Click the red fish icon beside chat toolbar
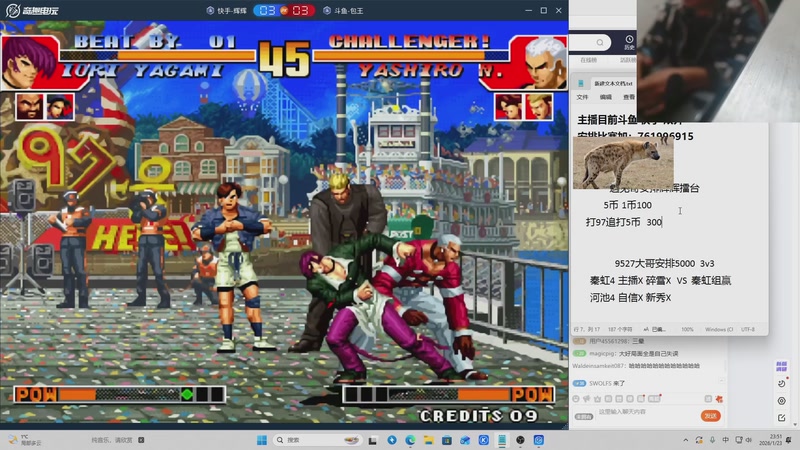This screenshot has width=800, height=450. click(x=719, y=399)
